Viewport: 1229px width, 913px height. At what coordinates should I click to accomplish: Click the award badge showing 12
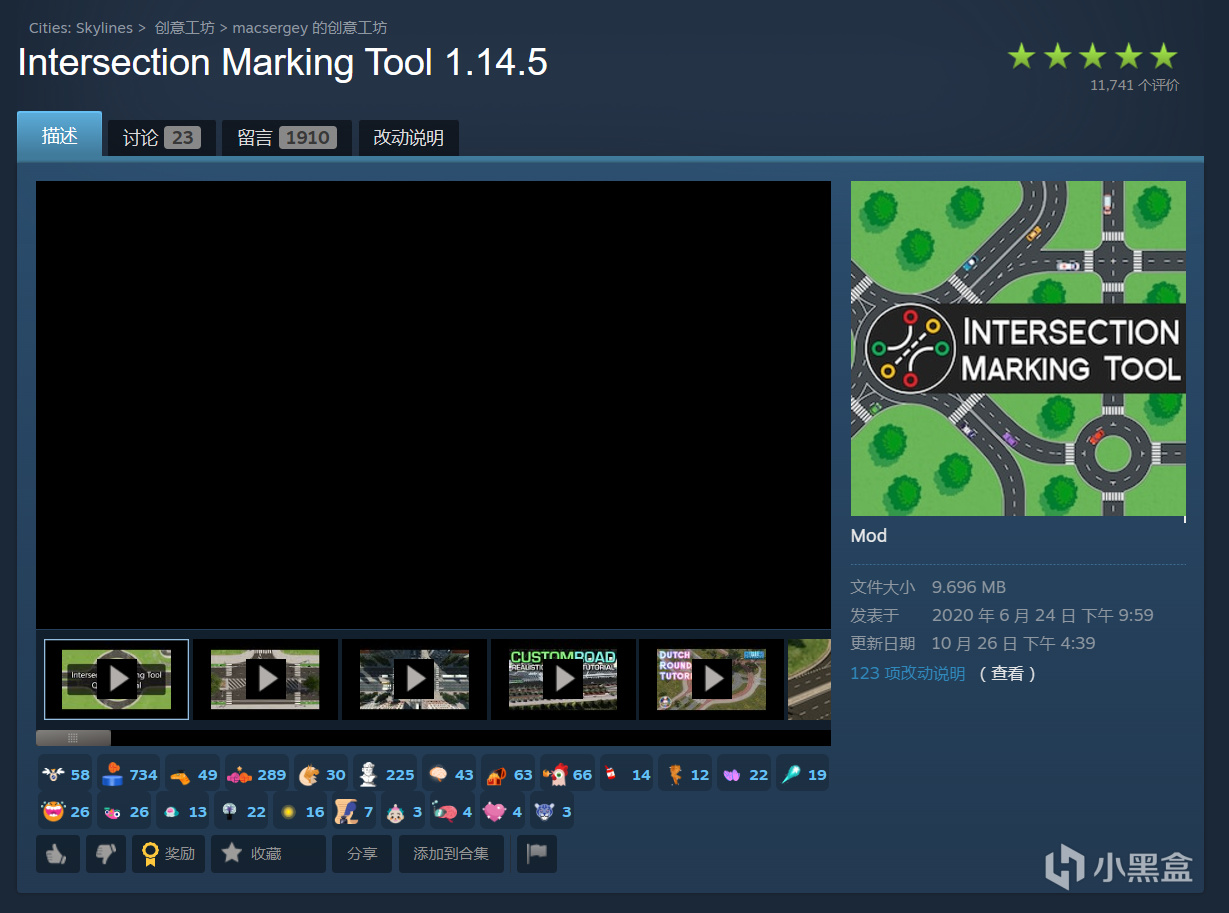[686, 774]
